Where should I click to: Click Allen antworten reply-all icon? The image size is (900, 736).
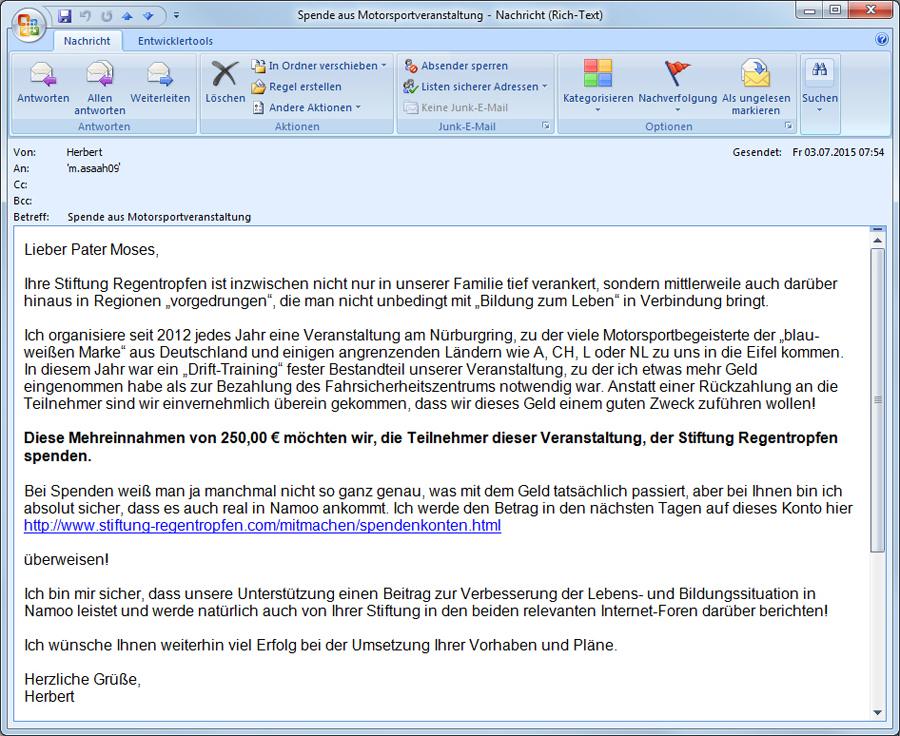(x=100, y=74)
